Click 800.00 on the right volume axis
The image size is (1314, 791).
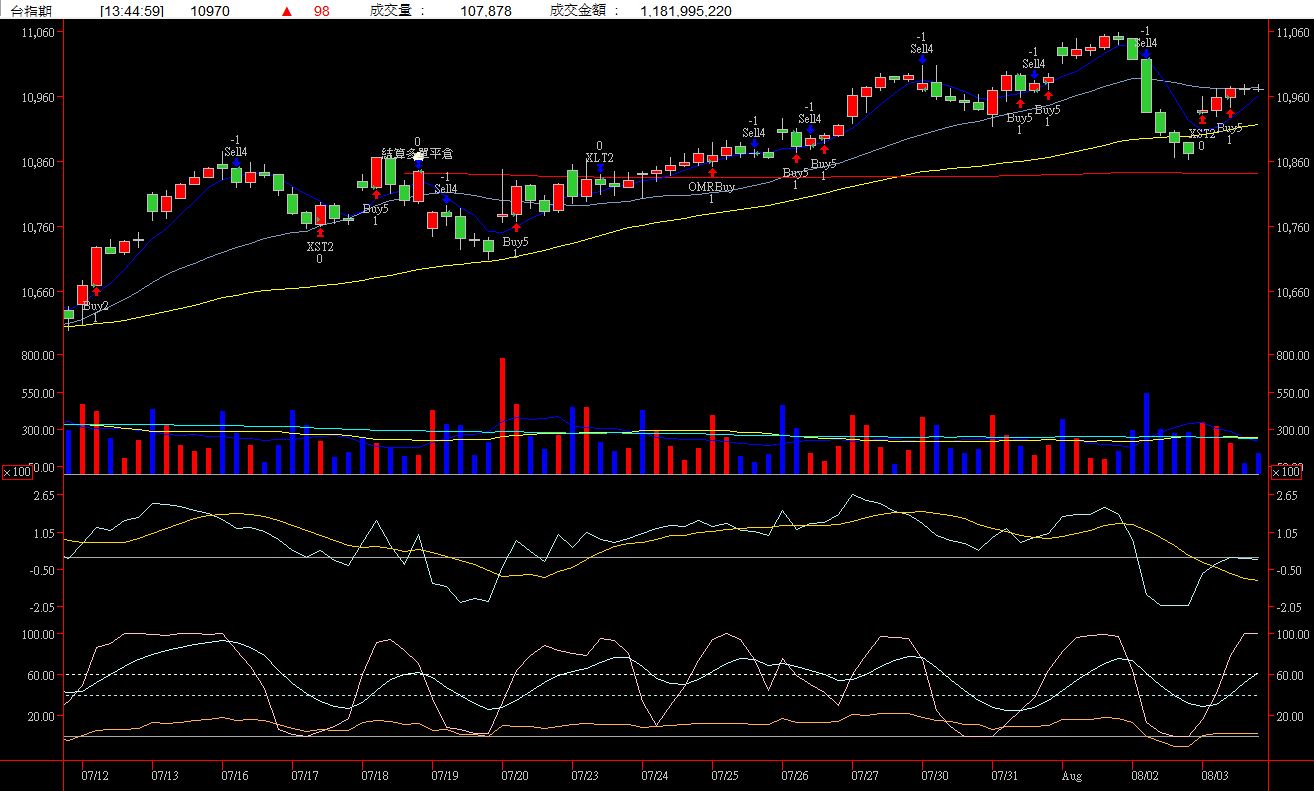(1292, 356)
